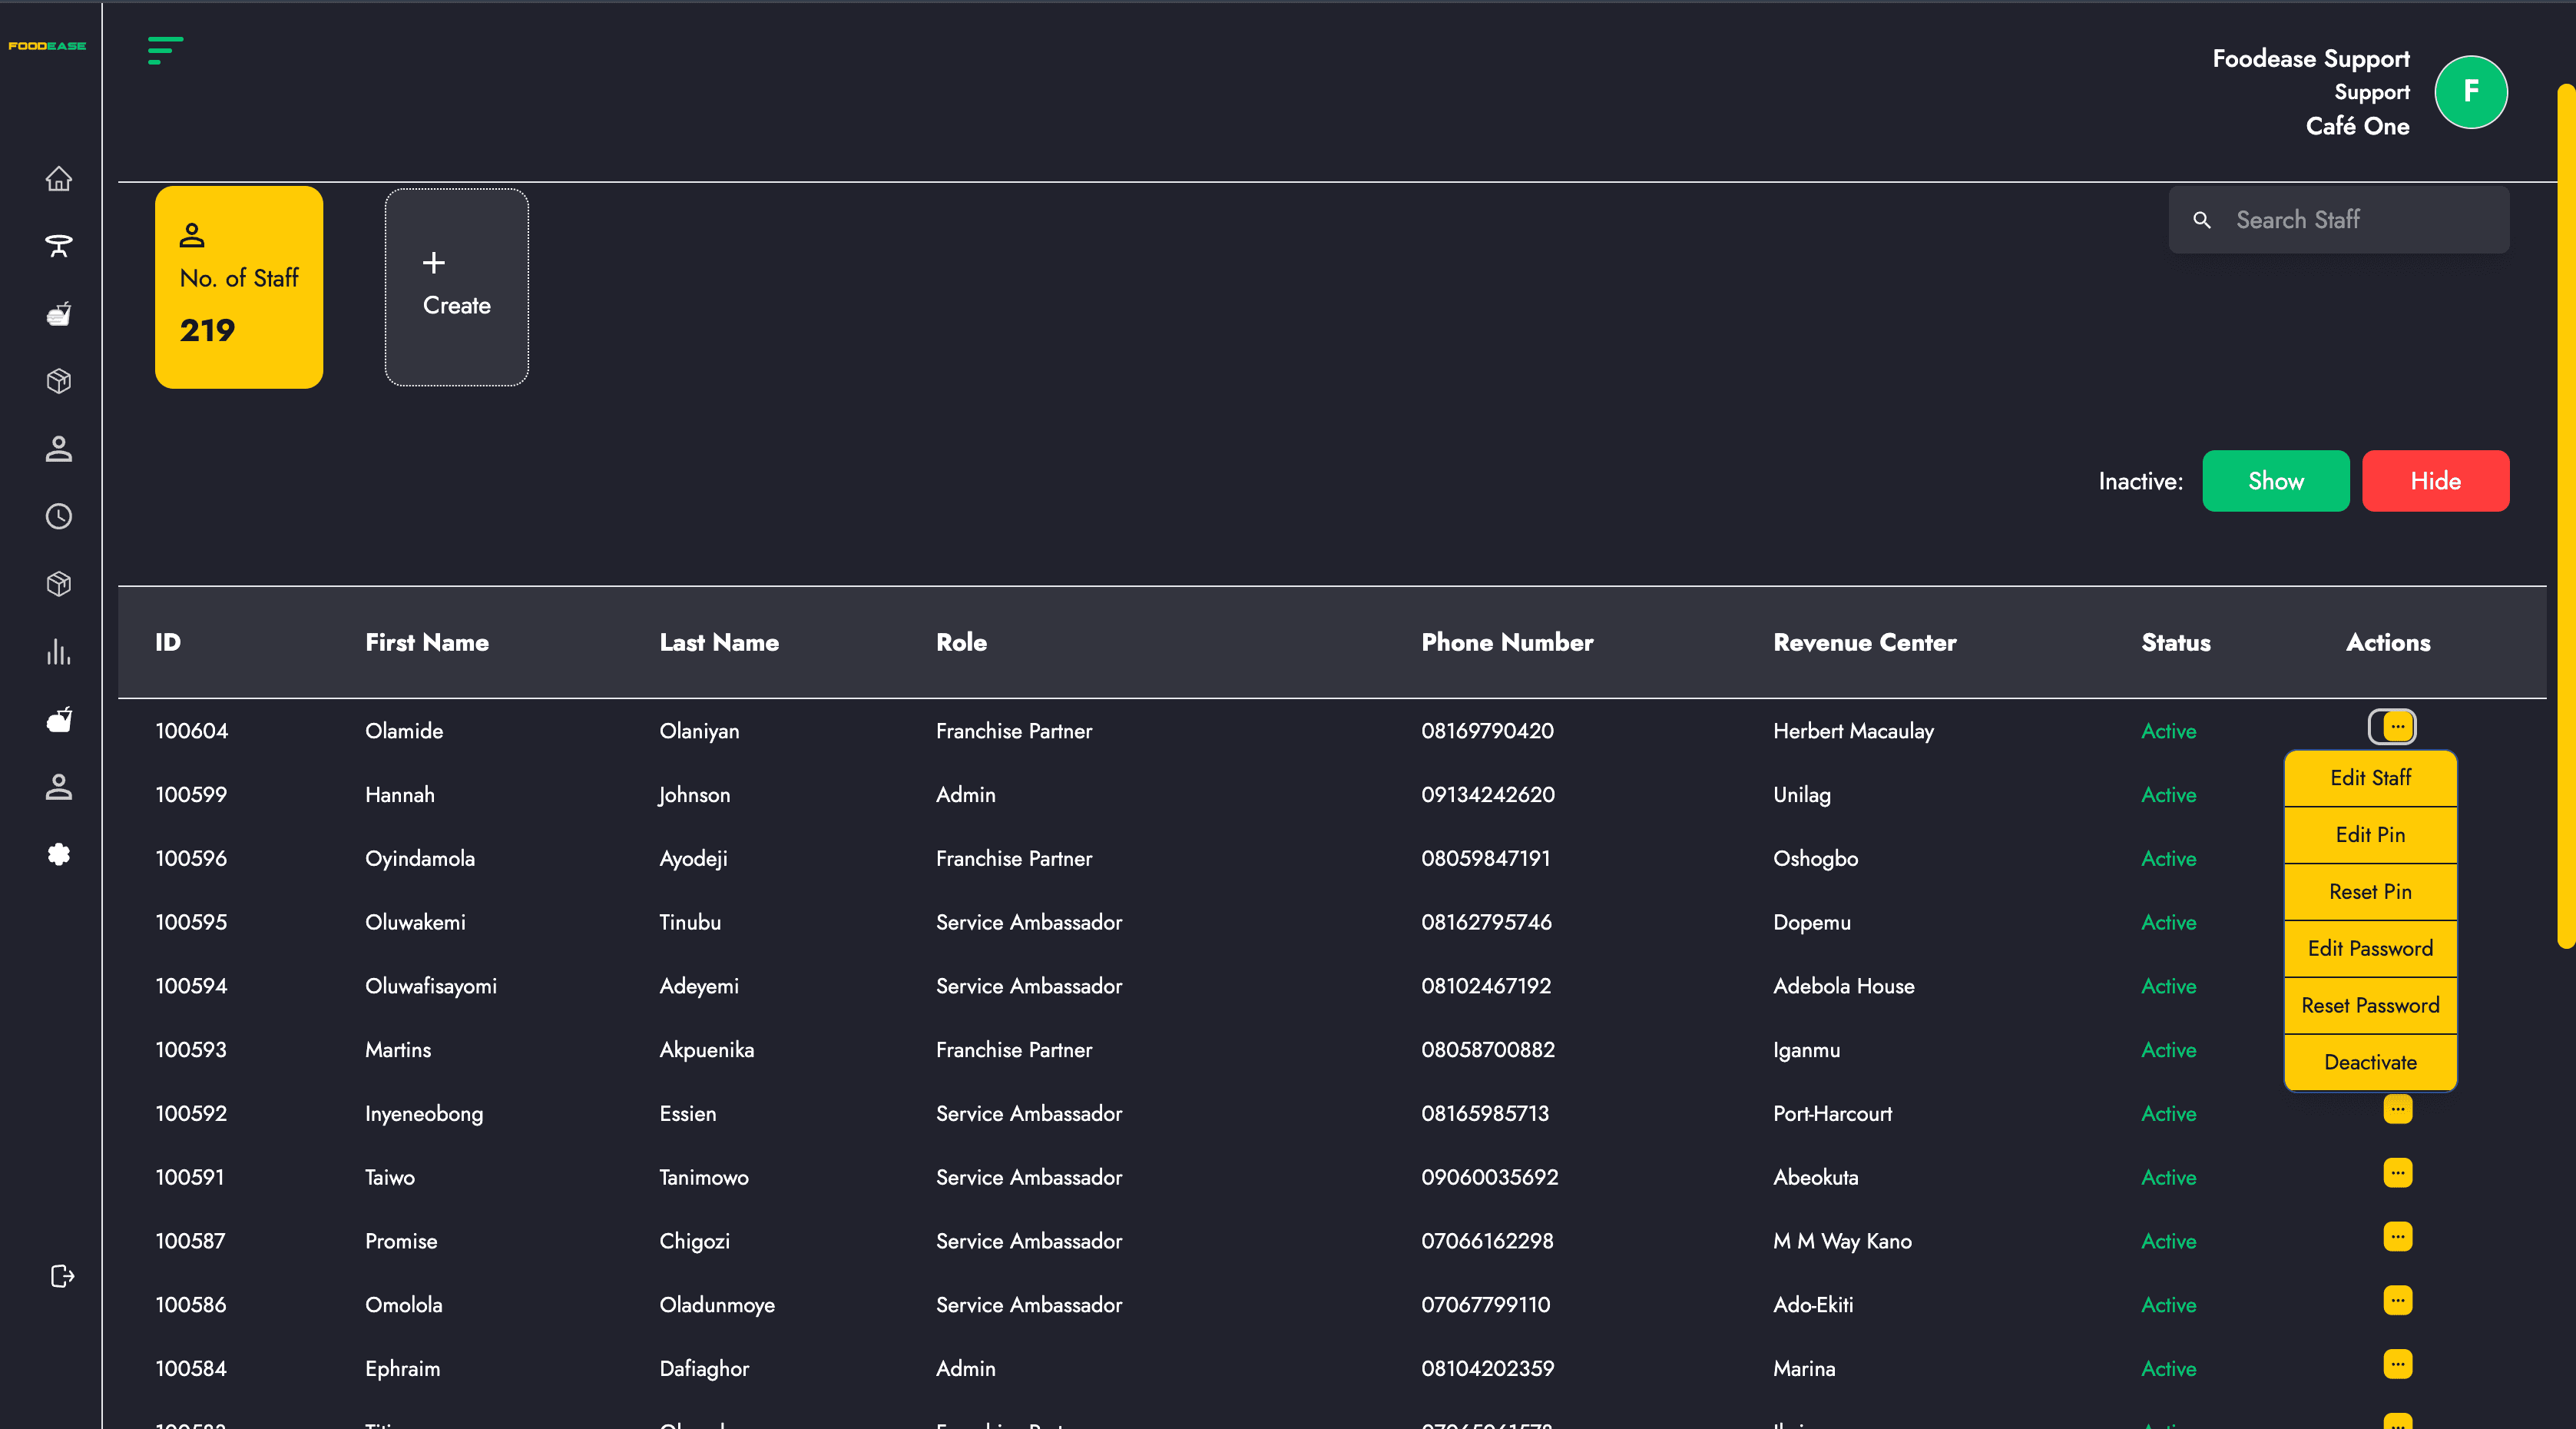The width and height of the screenshot is (2576, 1429).
Task: Click phone number 07067799110
Action: tap(1486, 1305)
